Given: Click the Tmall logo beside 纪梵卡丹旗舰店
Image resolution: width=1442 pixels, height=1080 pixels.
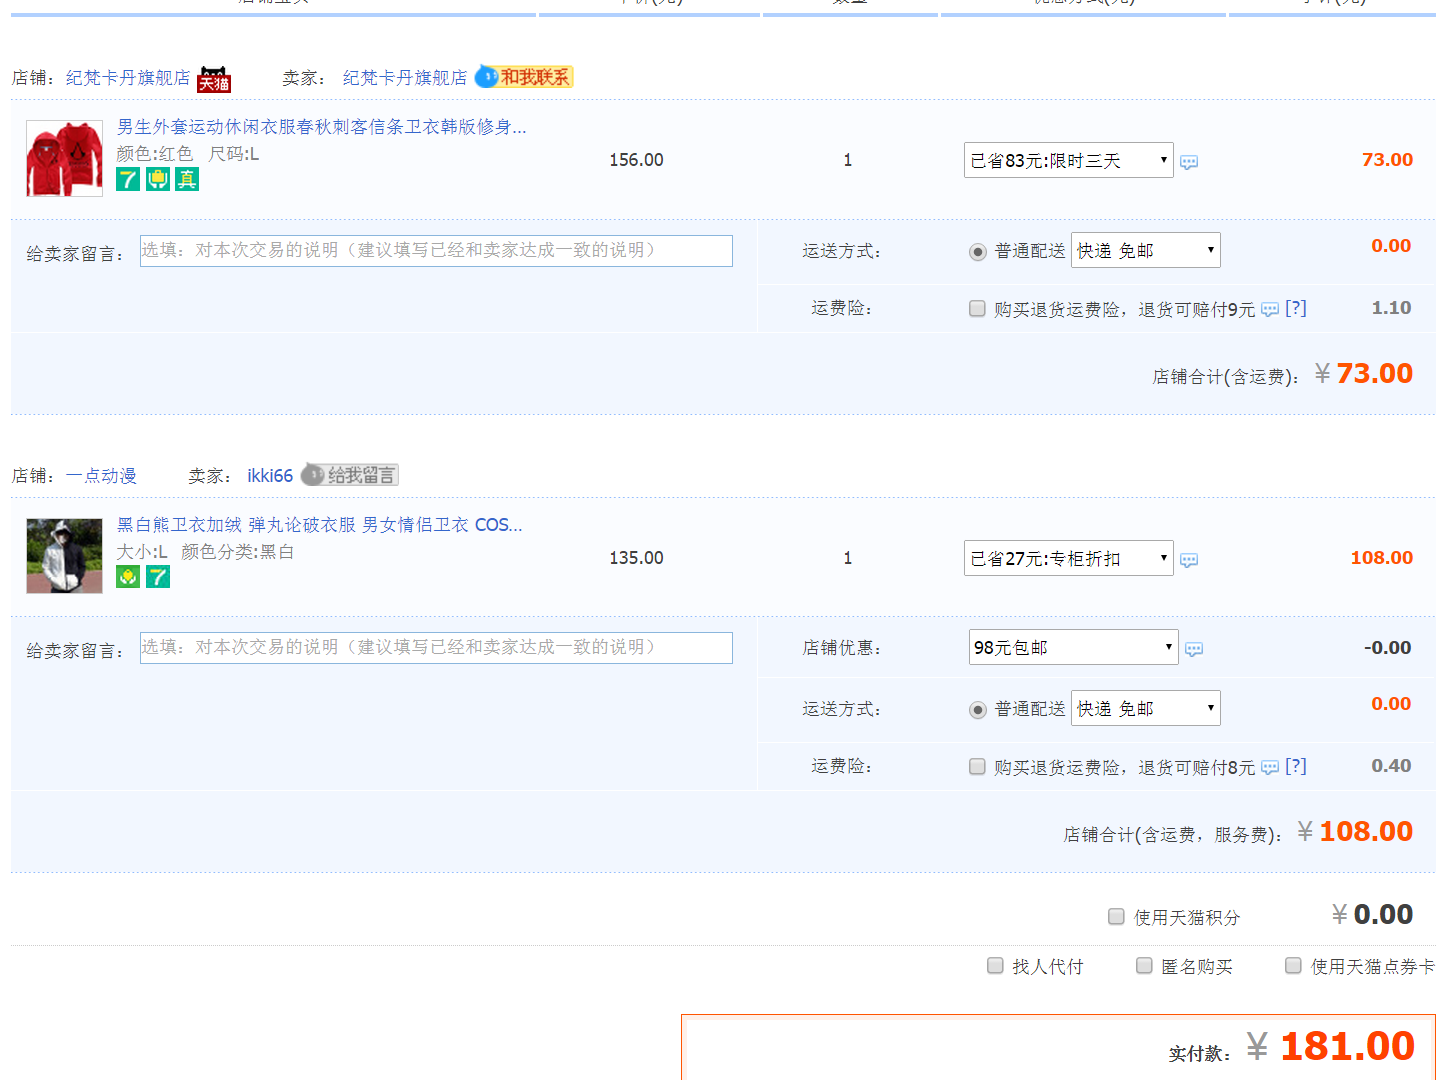Looking at the screenshot, I should click(x=214, y=79).
